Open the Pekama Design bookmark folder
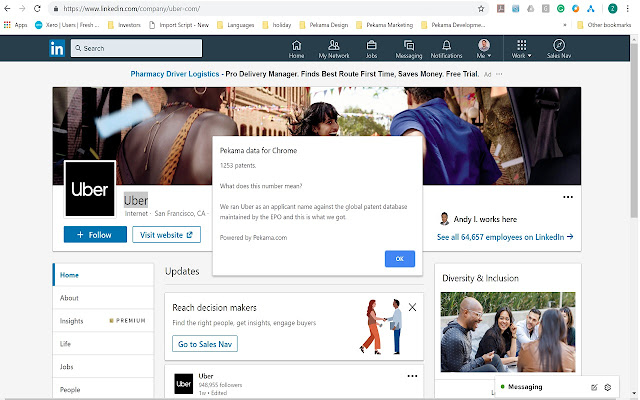The image size is (640, 400). (x=324, y=25)
